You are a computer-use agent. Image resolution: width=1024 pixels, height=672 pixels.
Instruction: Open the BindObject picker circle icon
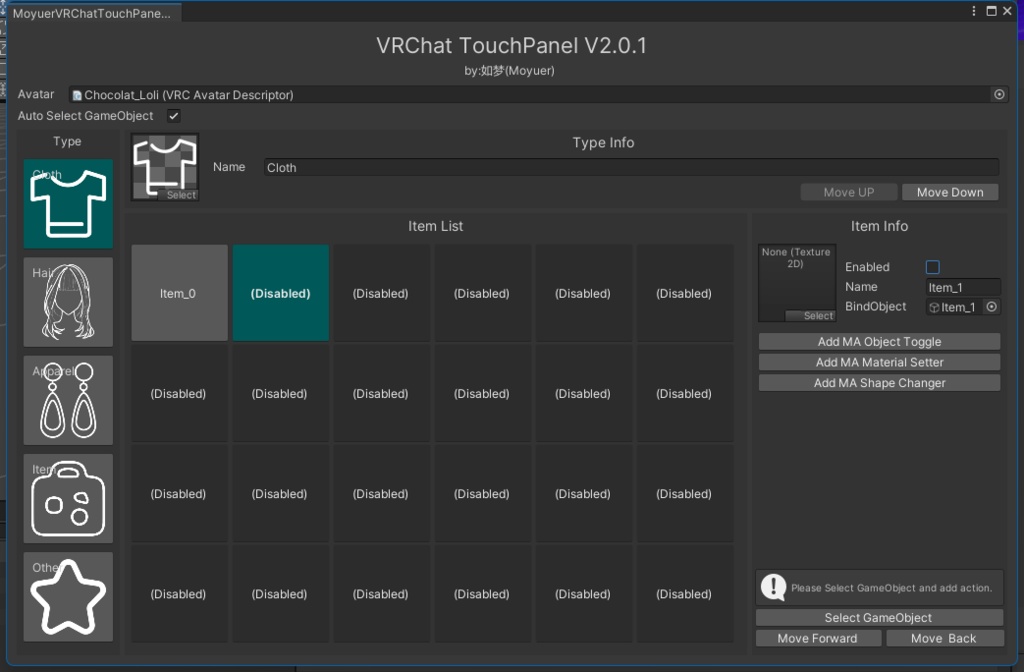pyautogui.click(x=991, y=307)
